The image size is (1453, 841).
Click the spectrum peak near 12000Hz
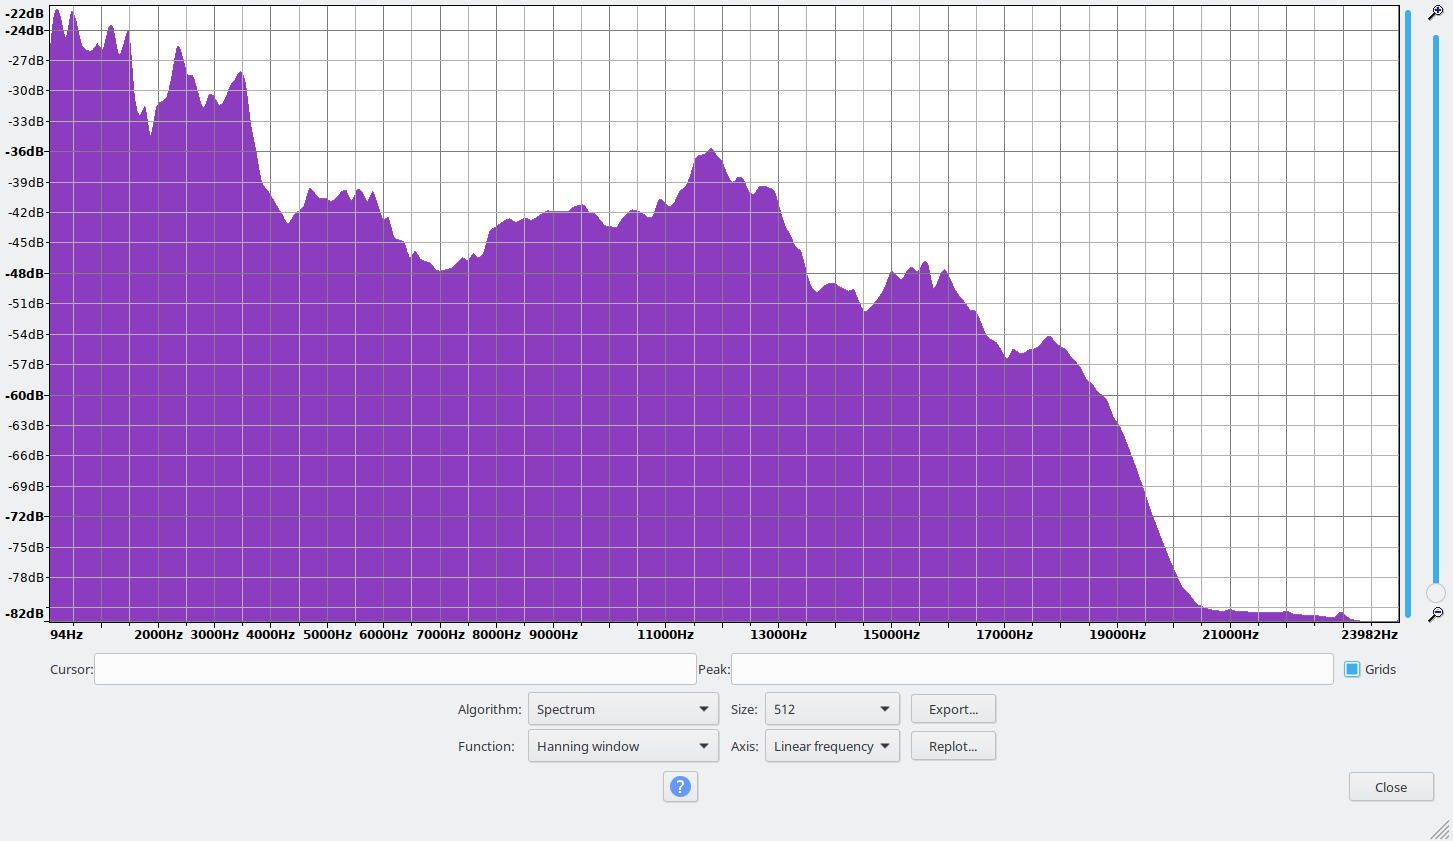pos(711,150)
